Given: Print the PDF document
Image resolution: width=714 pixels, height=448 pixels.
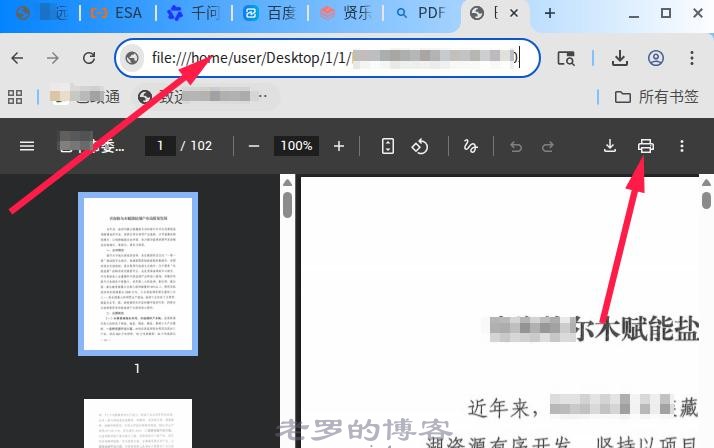Looking at the screenshot, I should (646, 146).
